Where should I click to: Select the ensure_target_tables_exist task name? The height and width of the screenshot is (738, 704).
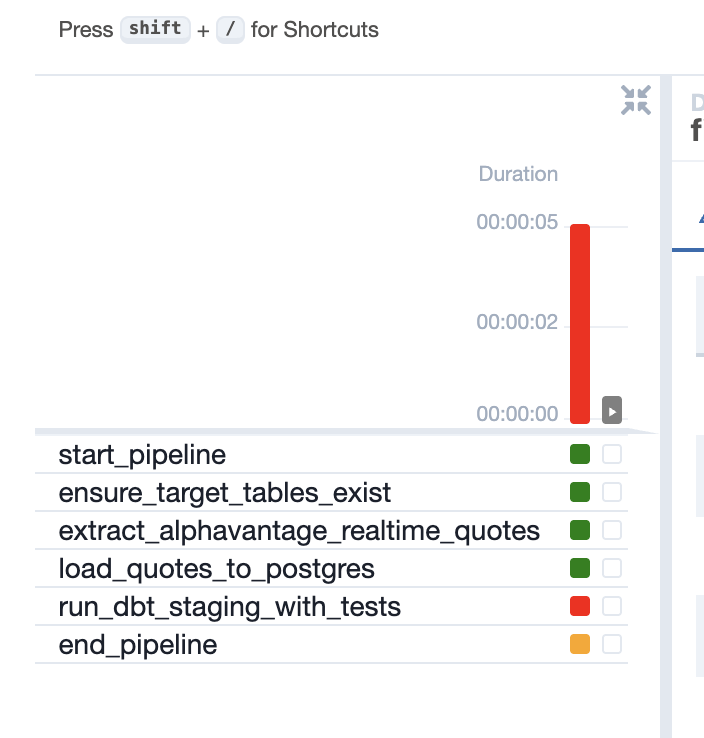(x=225, y=493)
